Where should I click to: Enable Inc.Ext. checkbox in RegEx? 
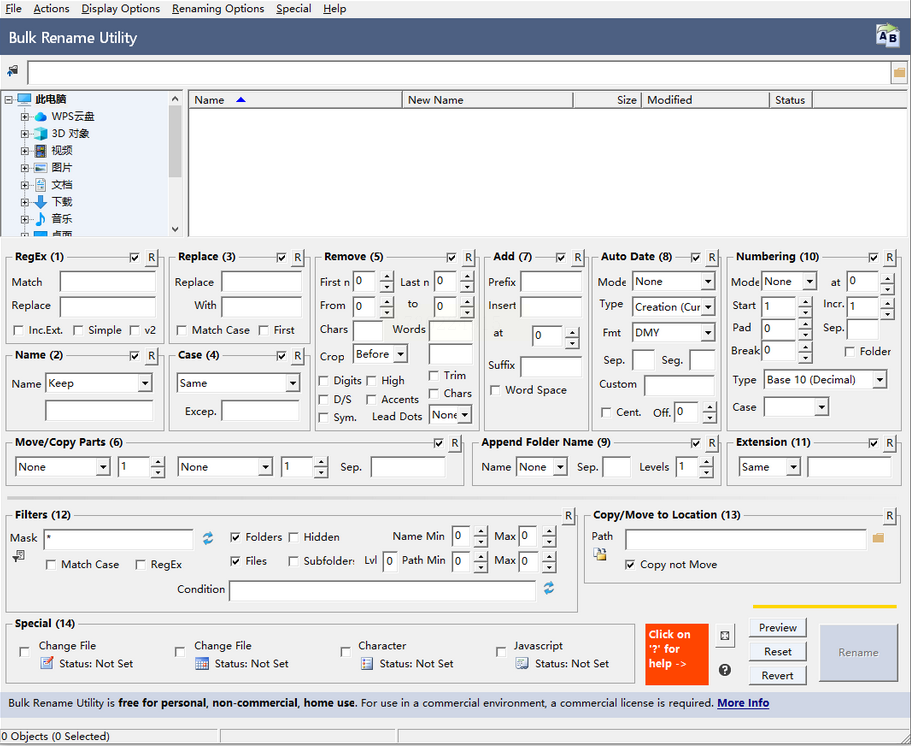click(19, 331)
